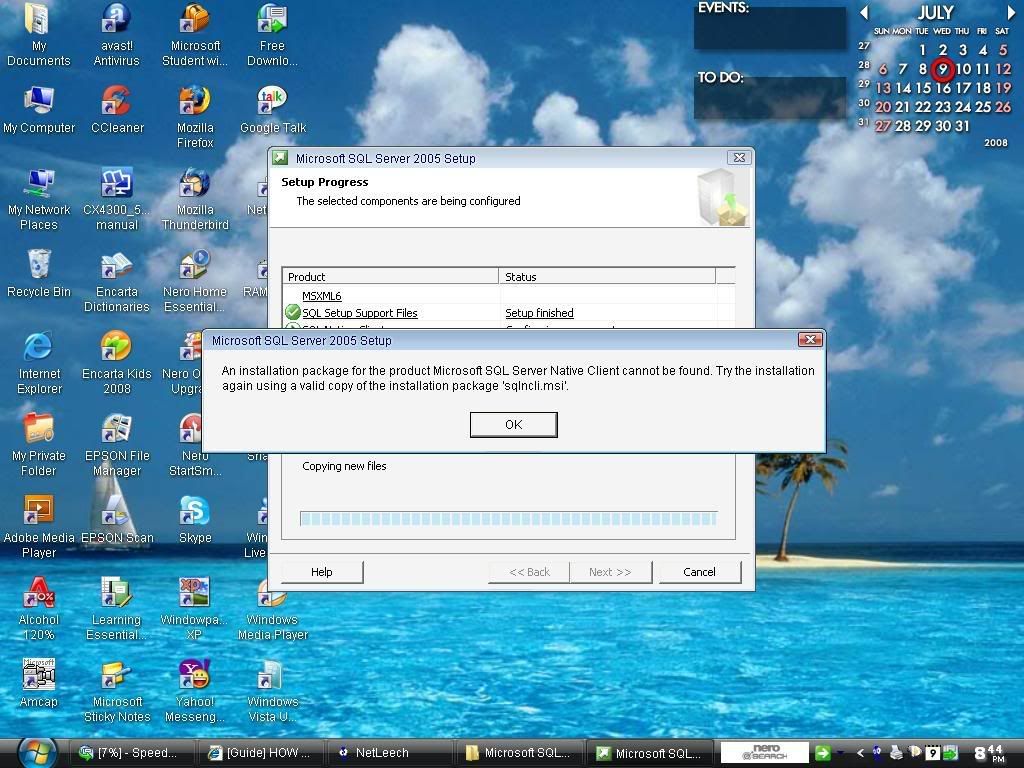Screen dimensions: 1024x768
Task: Open the Recycle Bin icon
Action: coord(39,266)
